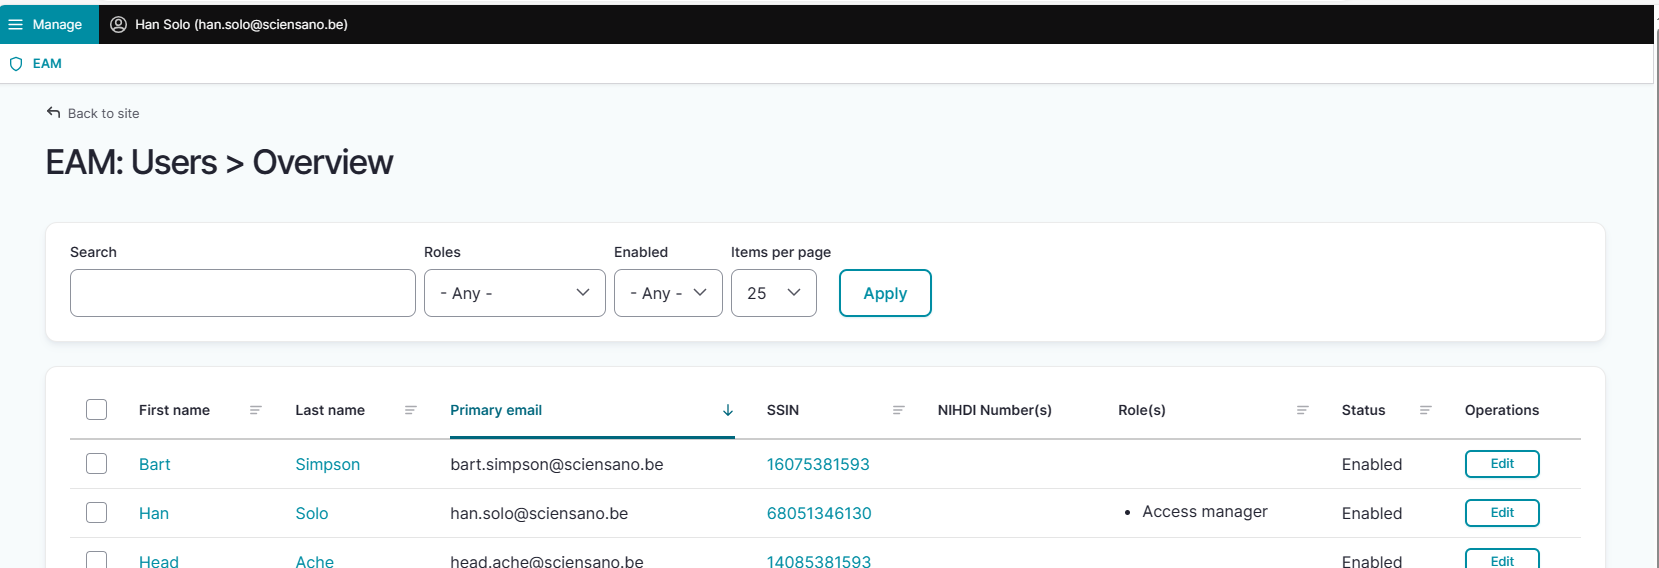Click the Status column filter icon
Screen dimensions: 1659x568
(1425, 410)
